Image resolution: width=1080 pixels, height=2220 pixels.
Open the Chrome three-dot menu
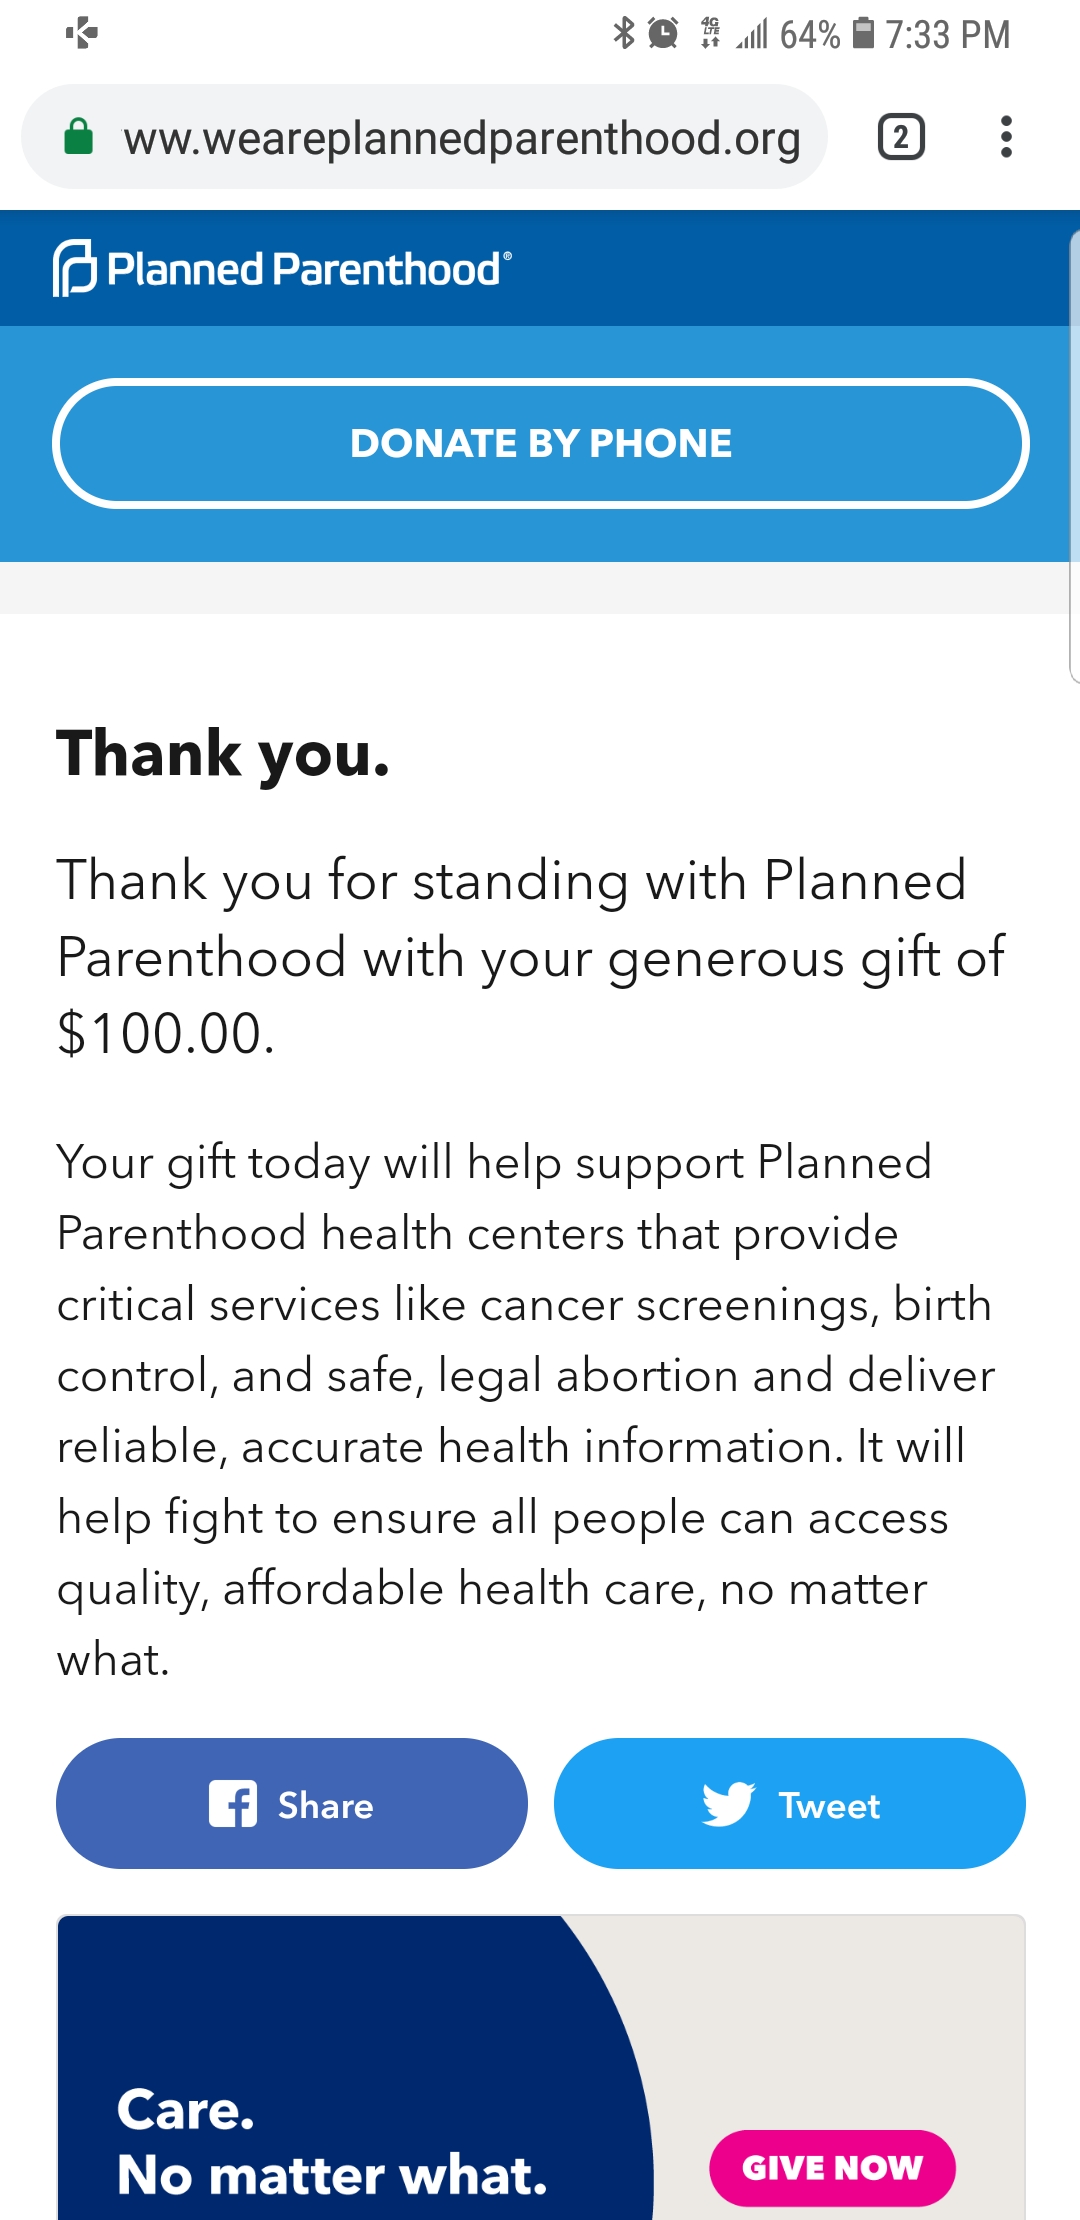tap(1006, 137)
